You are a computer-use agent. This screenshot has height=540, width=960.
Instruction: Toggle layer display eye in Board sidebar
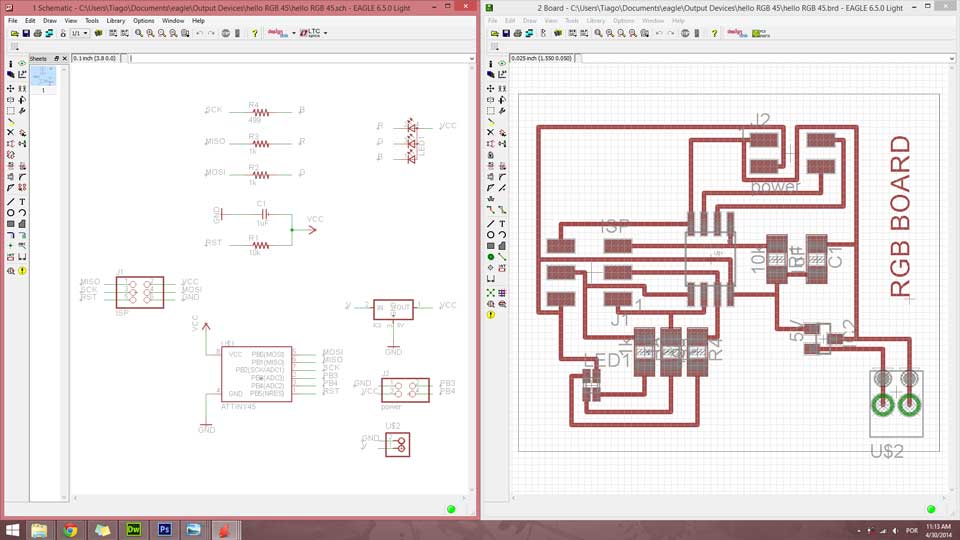click(x=502, y=64)
